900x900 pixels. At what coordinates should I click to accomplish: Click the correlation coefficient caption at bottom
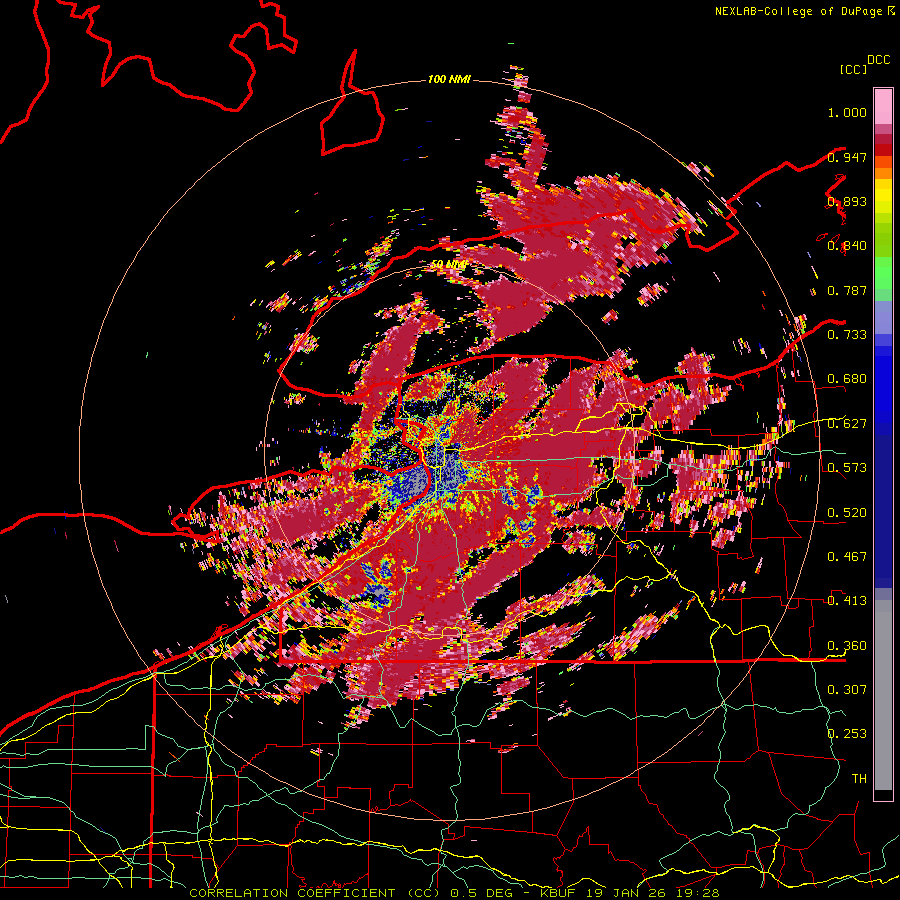click(454, 893)
